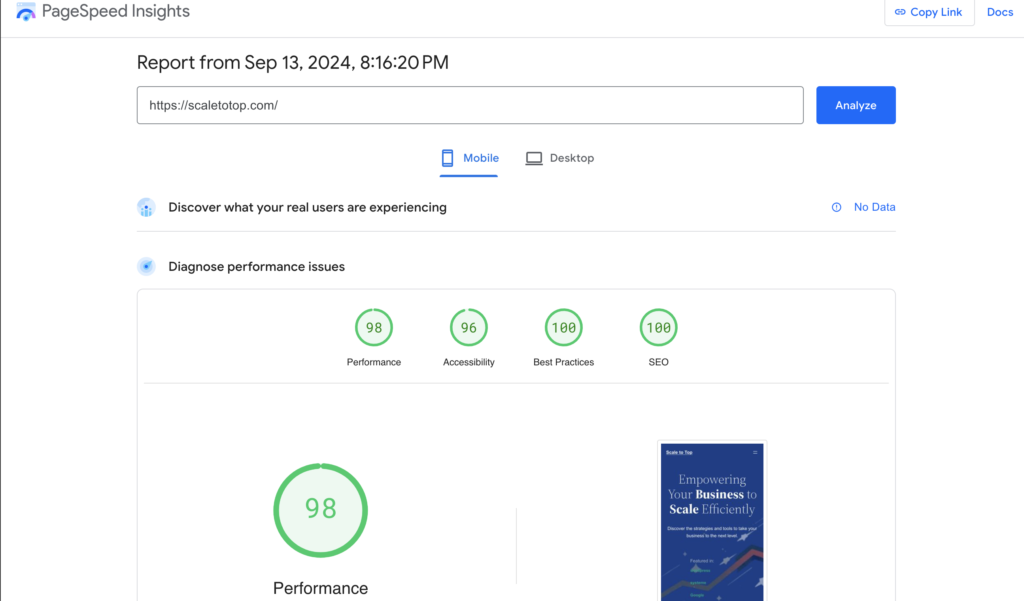The width and height of the screenshot is (1024, 601).
Task: Select the 96 Accessibility score gauge
Action: [469, 327]
